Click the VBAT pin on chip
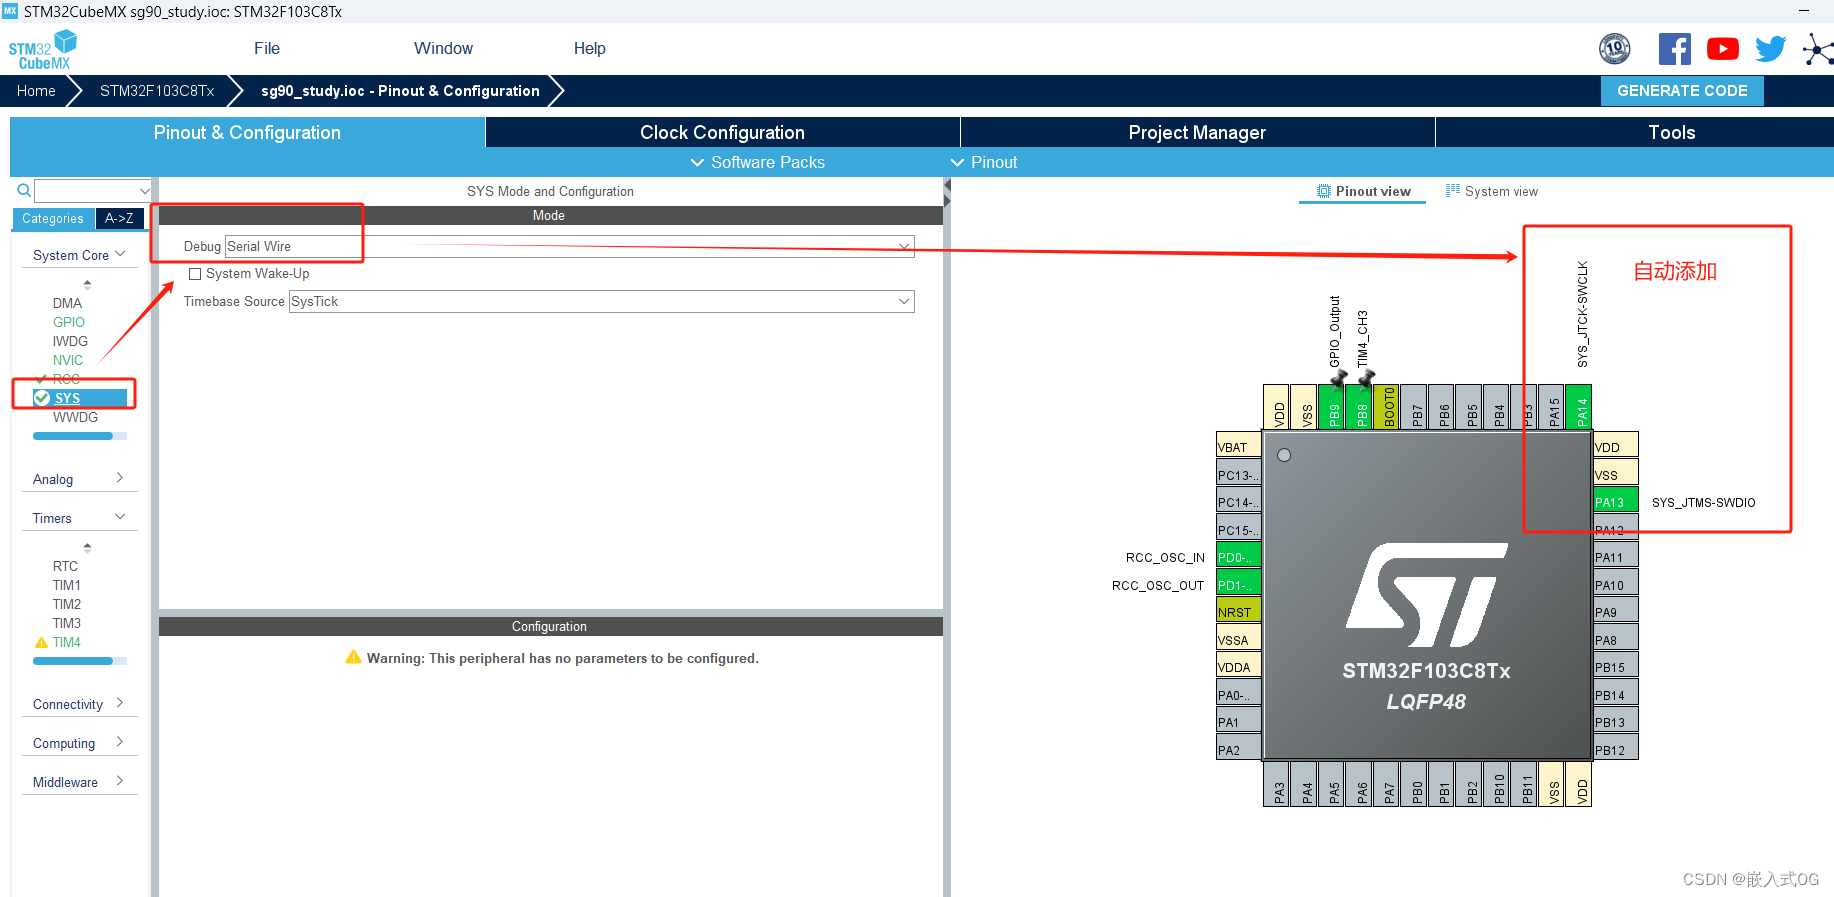The image size is (1834, 897). (1238, 447)
